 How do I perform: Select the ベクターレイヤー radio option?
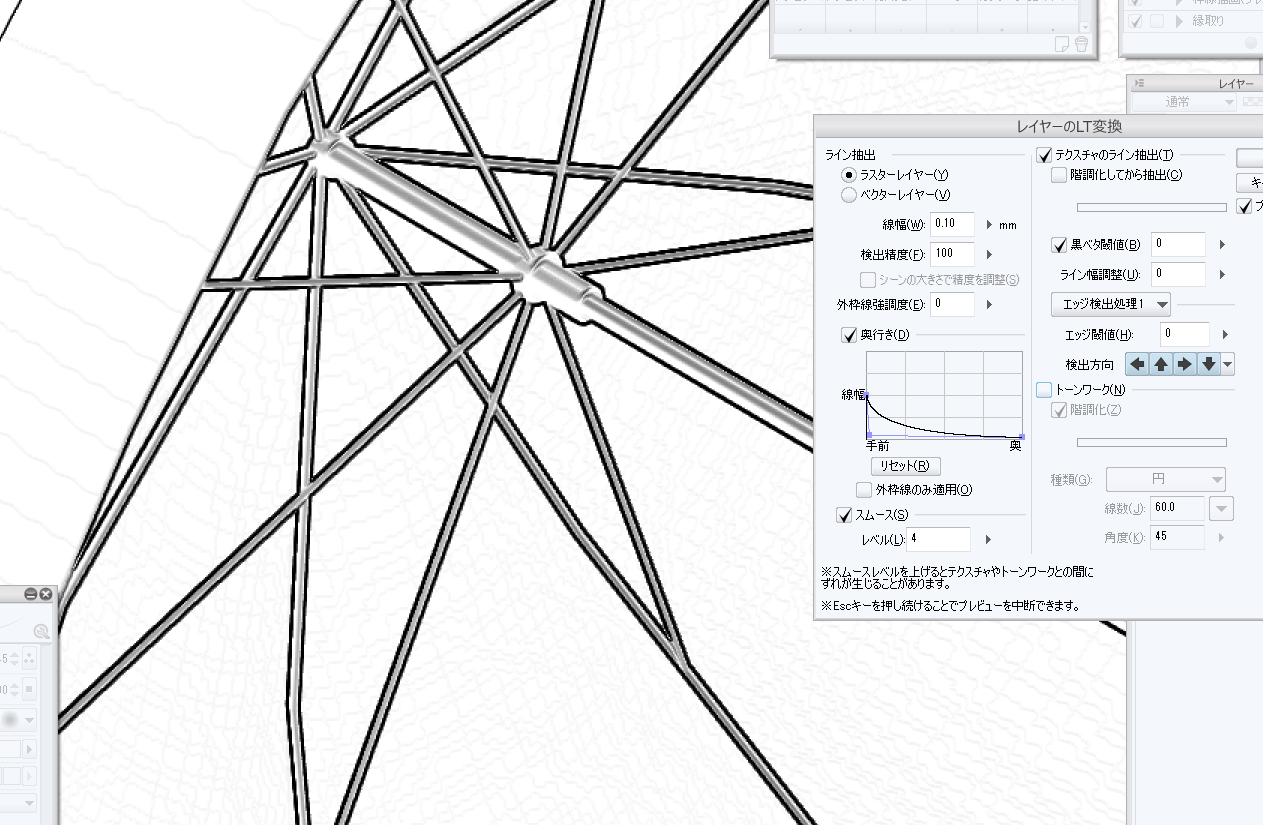coord(849,196)
